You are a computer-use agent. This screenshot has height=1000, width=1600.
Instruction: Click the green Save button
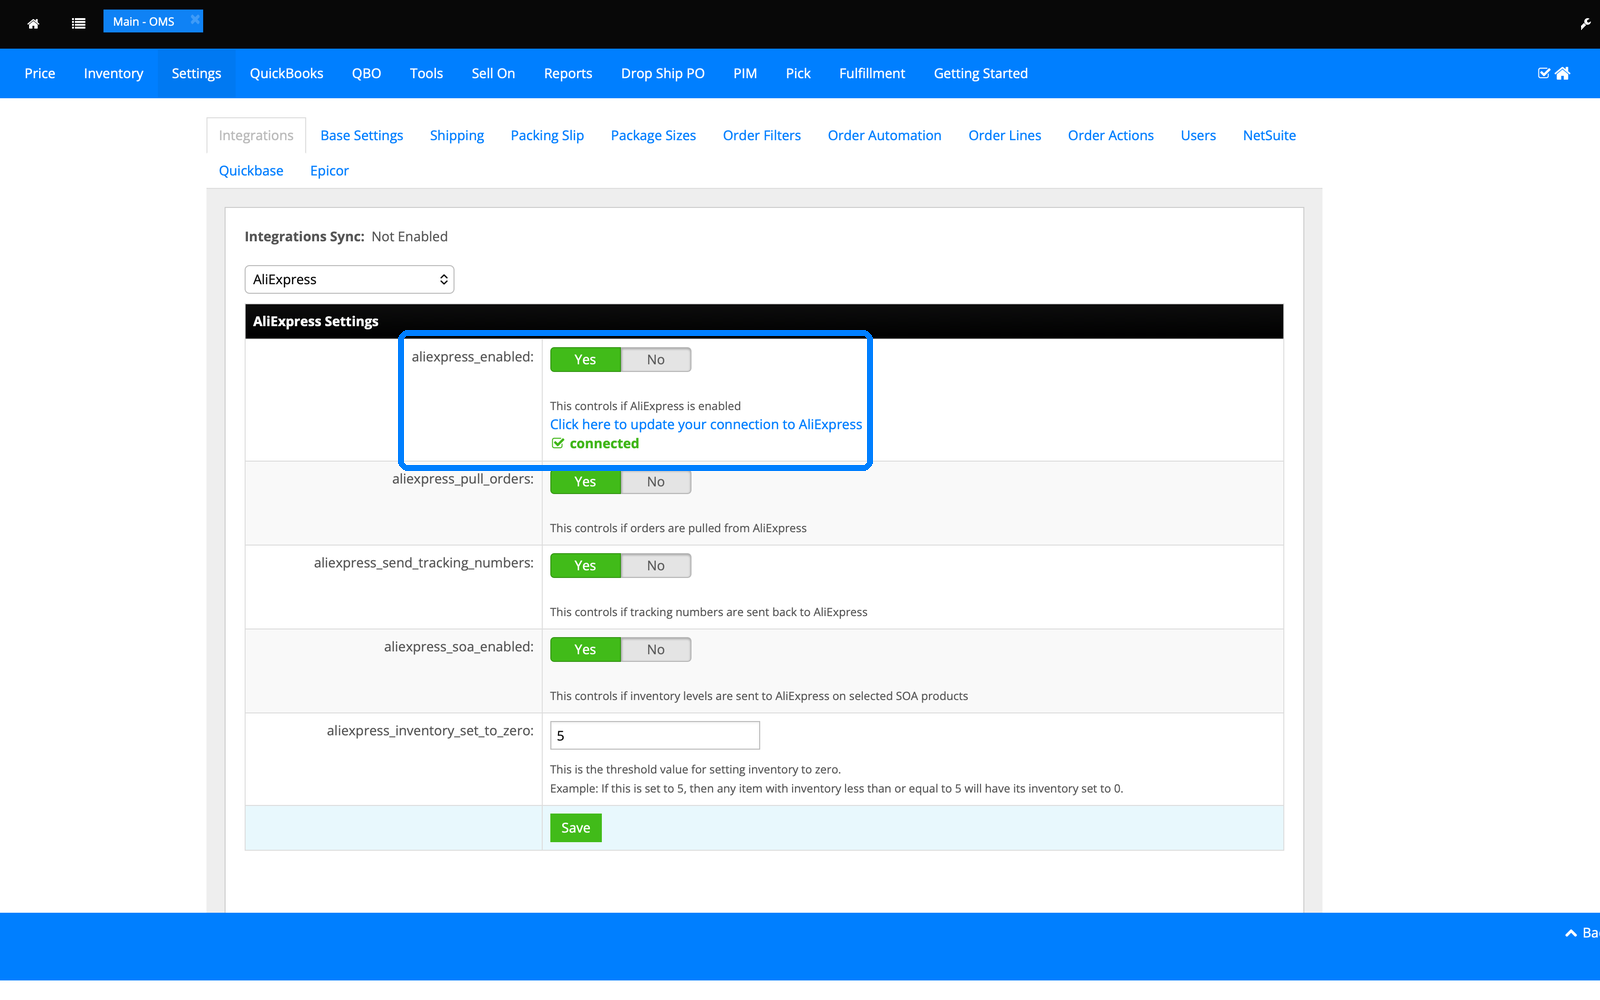[x=576, y=827]
